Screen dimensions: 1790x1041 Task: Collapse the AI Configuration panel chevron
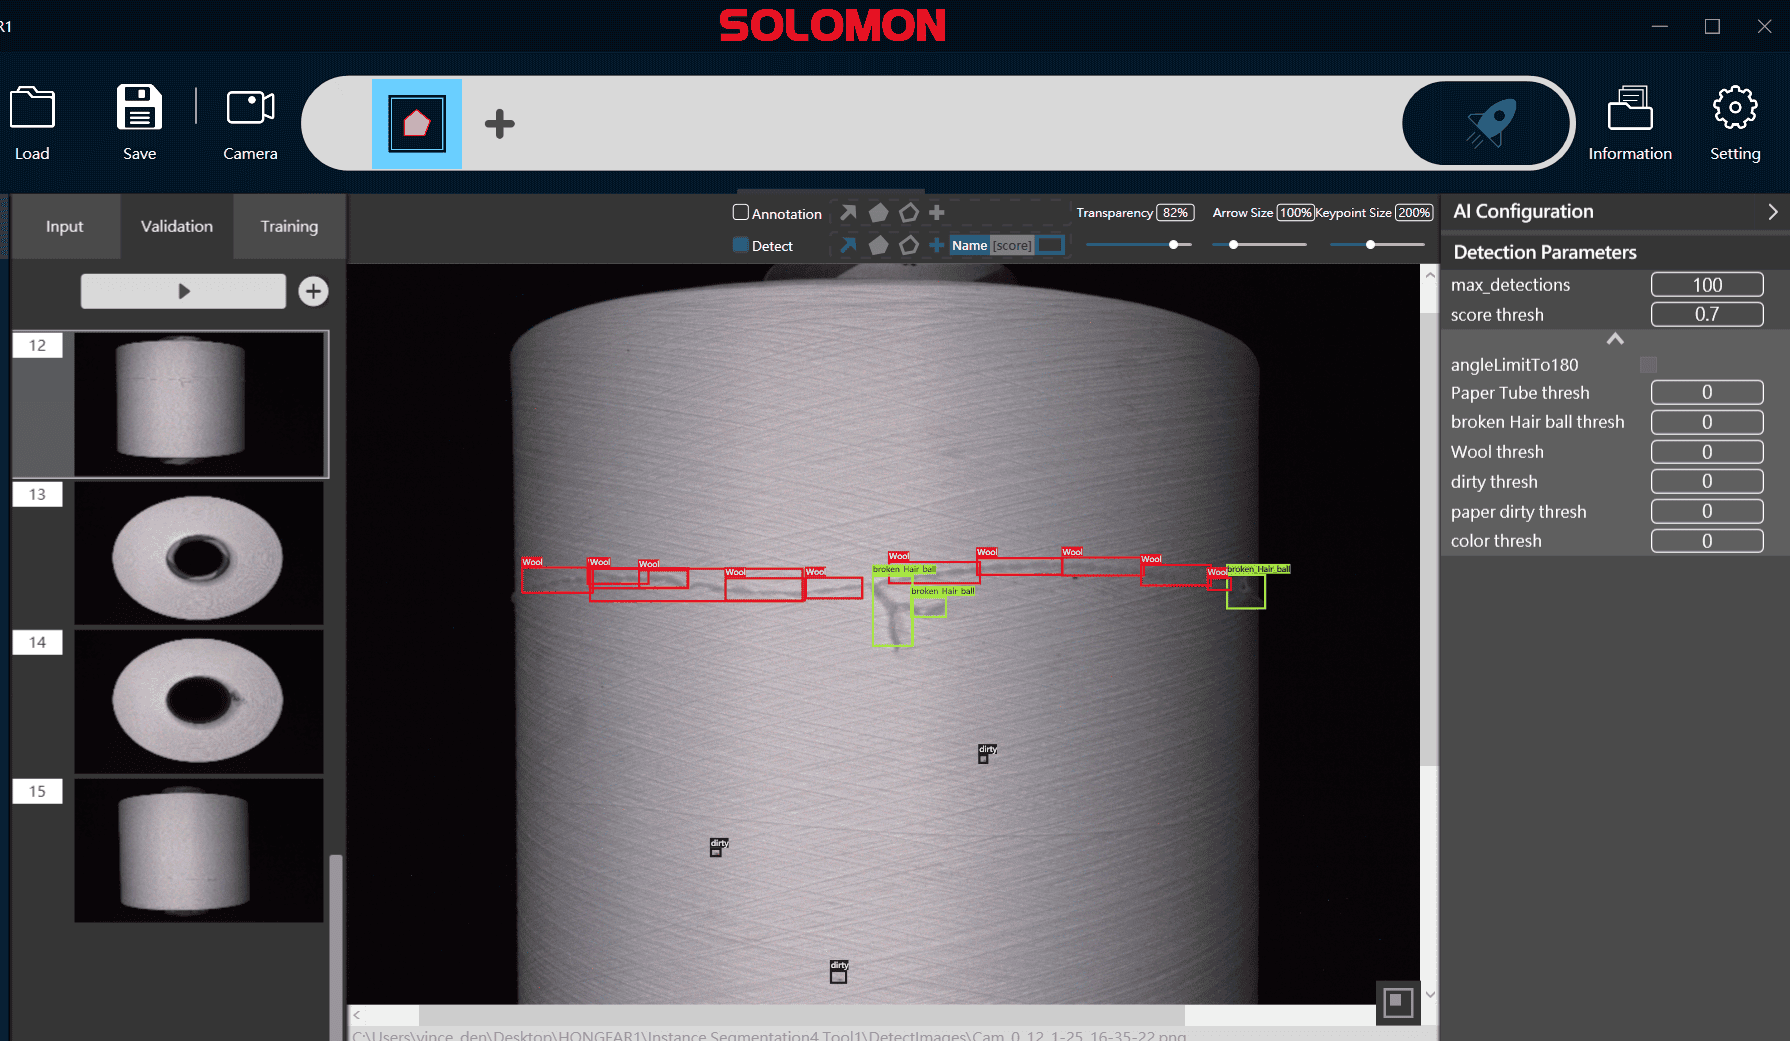pos(1772,212)
